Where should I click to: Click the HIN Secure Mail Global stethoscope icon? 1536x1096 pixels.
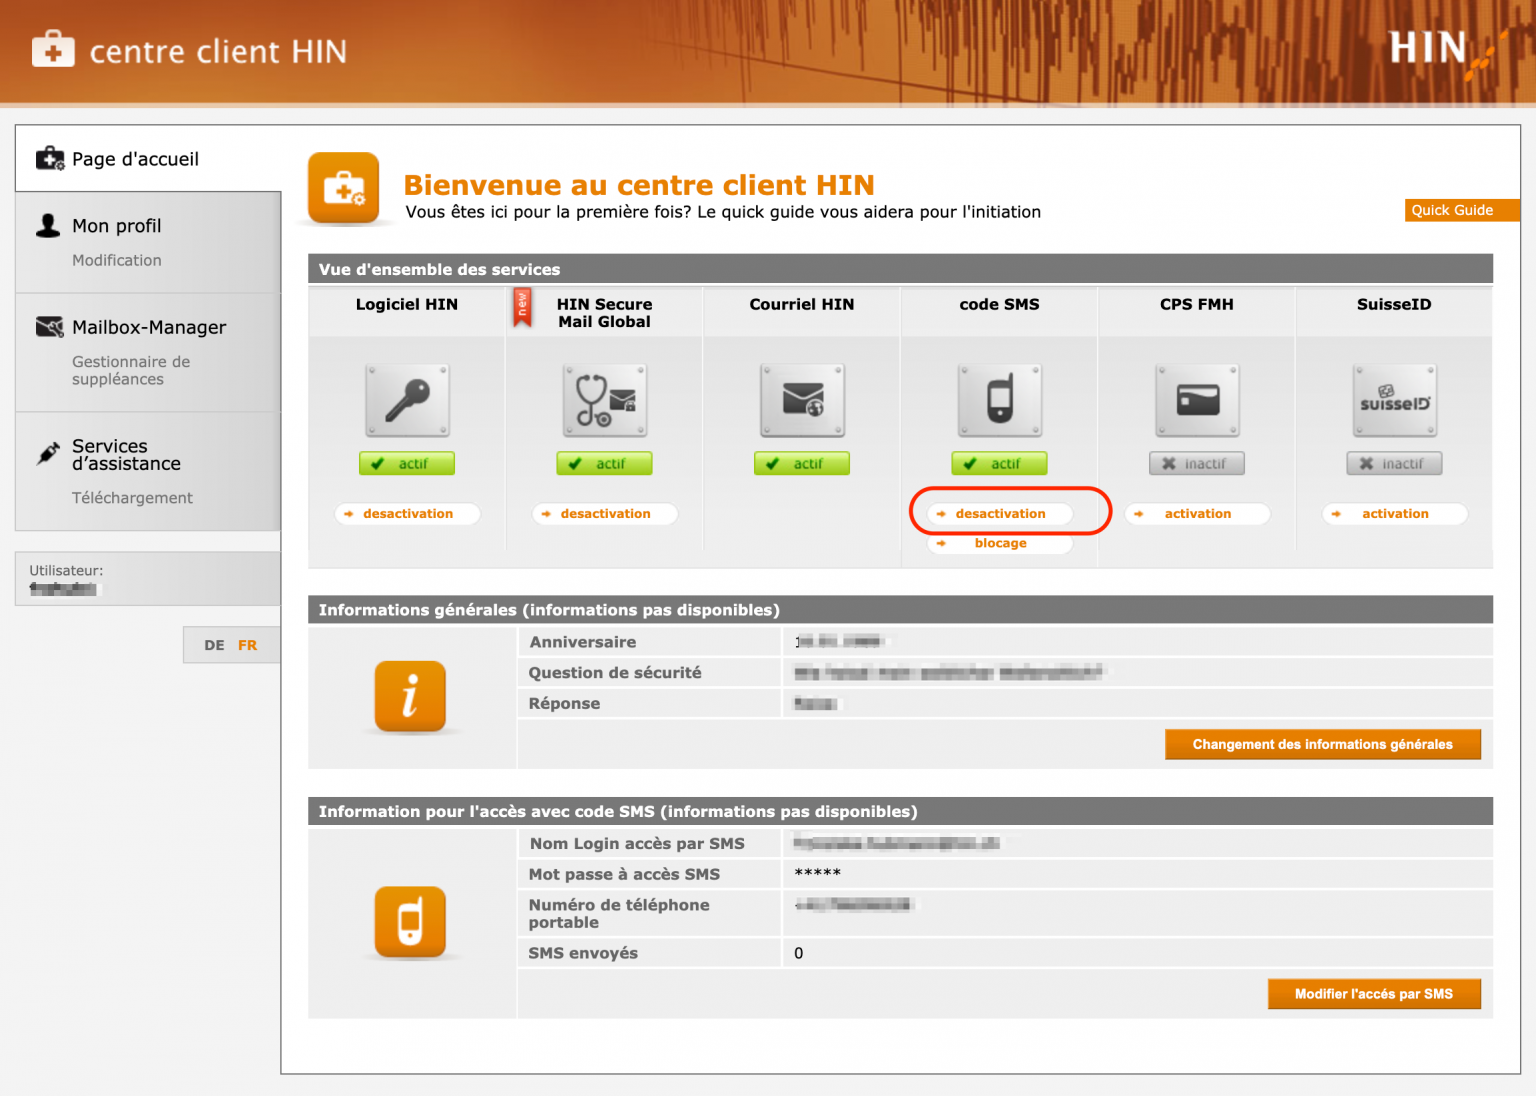604,400
